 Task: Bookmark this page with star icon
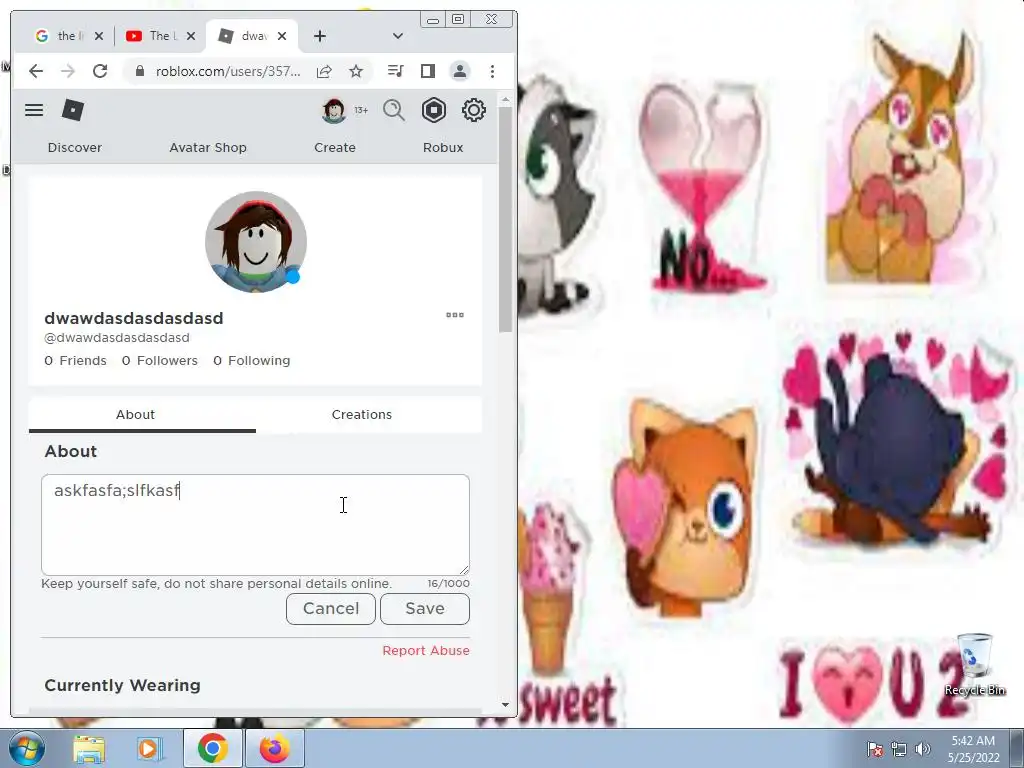click(x=356, y=71)
